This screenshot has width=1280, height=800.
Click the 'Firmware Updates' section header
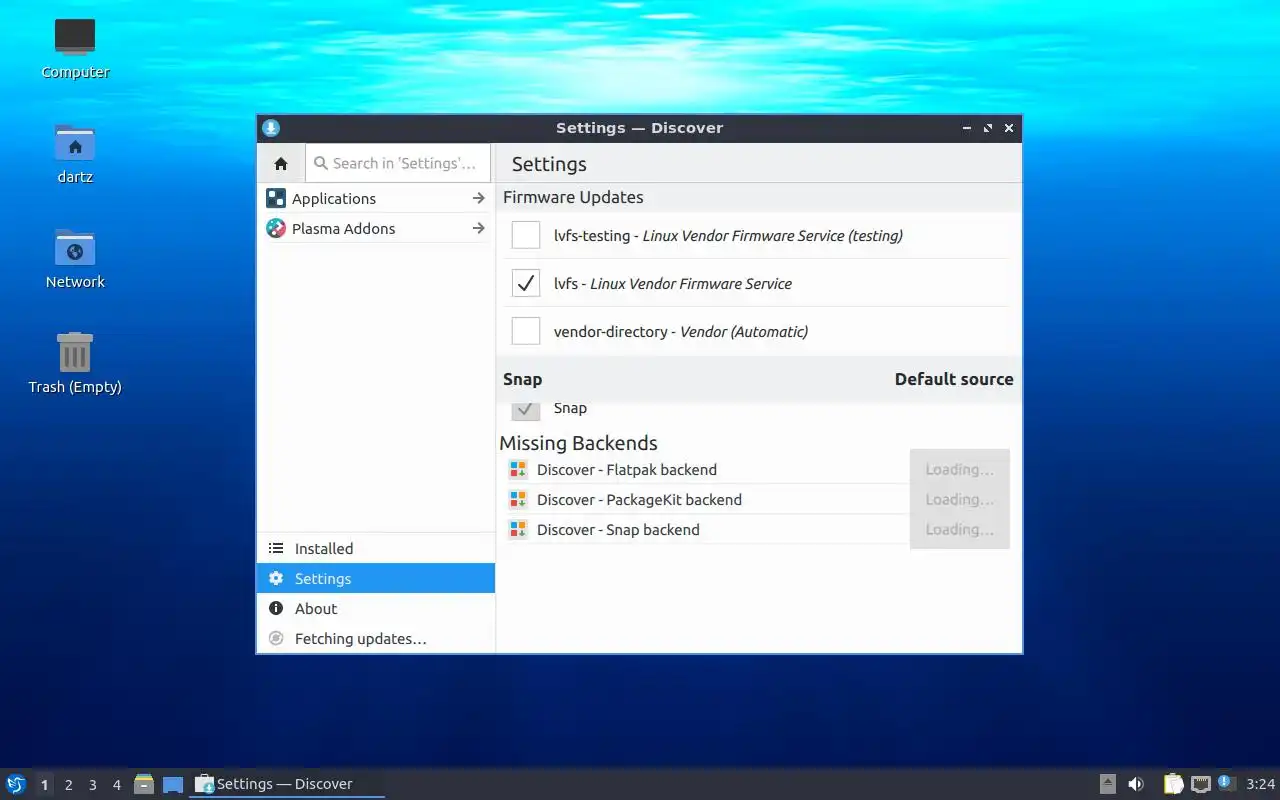(573, 197)
